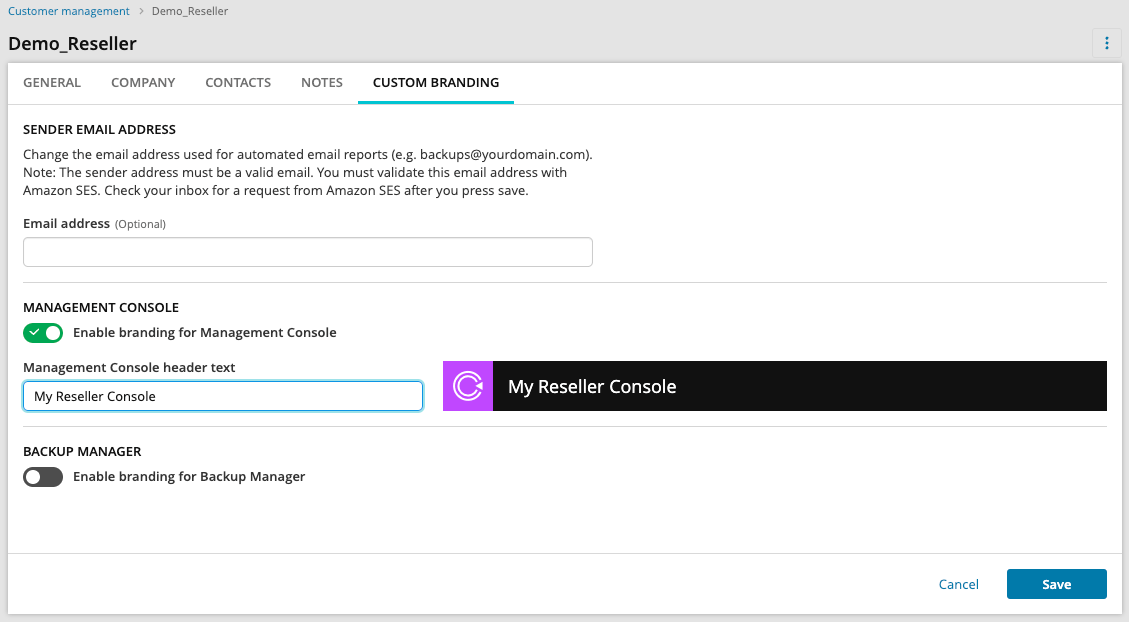Viewport: 1129px width, 622px height.
Task: Click the black 'My Reseller Console' preview banner
Action: click(x=799, y=386)
